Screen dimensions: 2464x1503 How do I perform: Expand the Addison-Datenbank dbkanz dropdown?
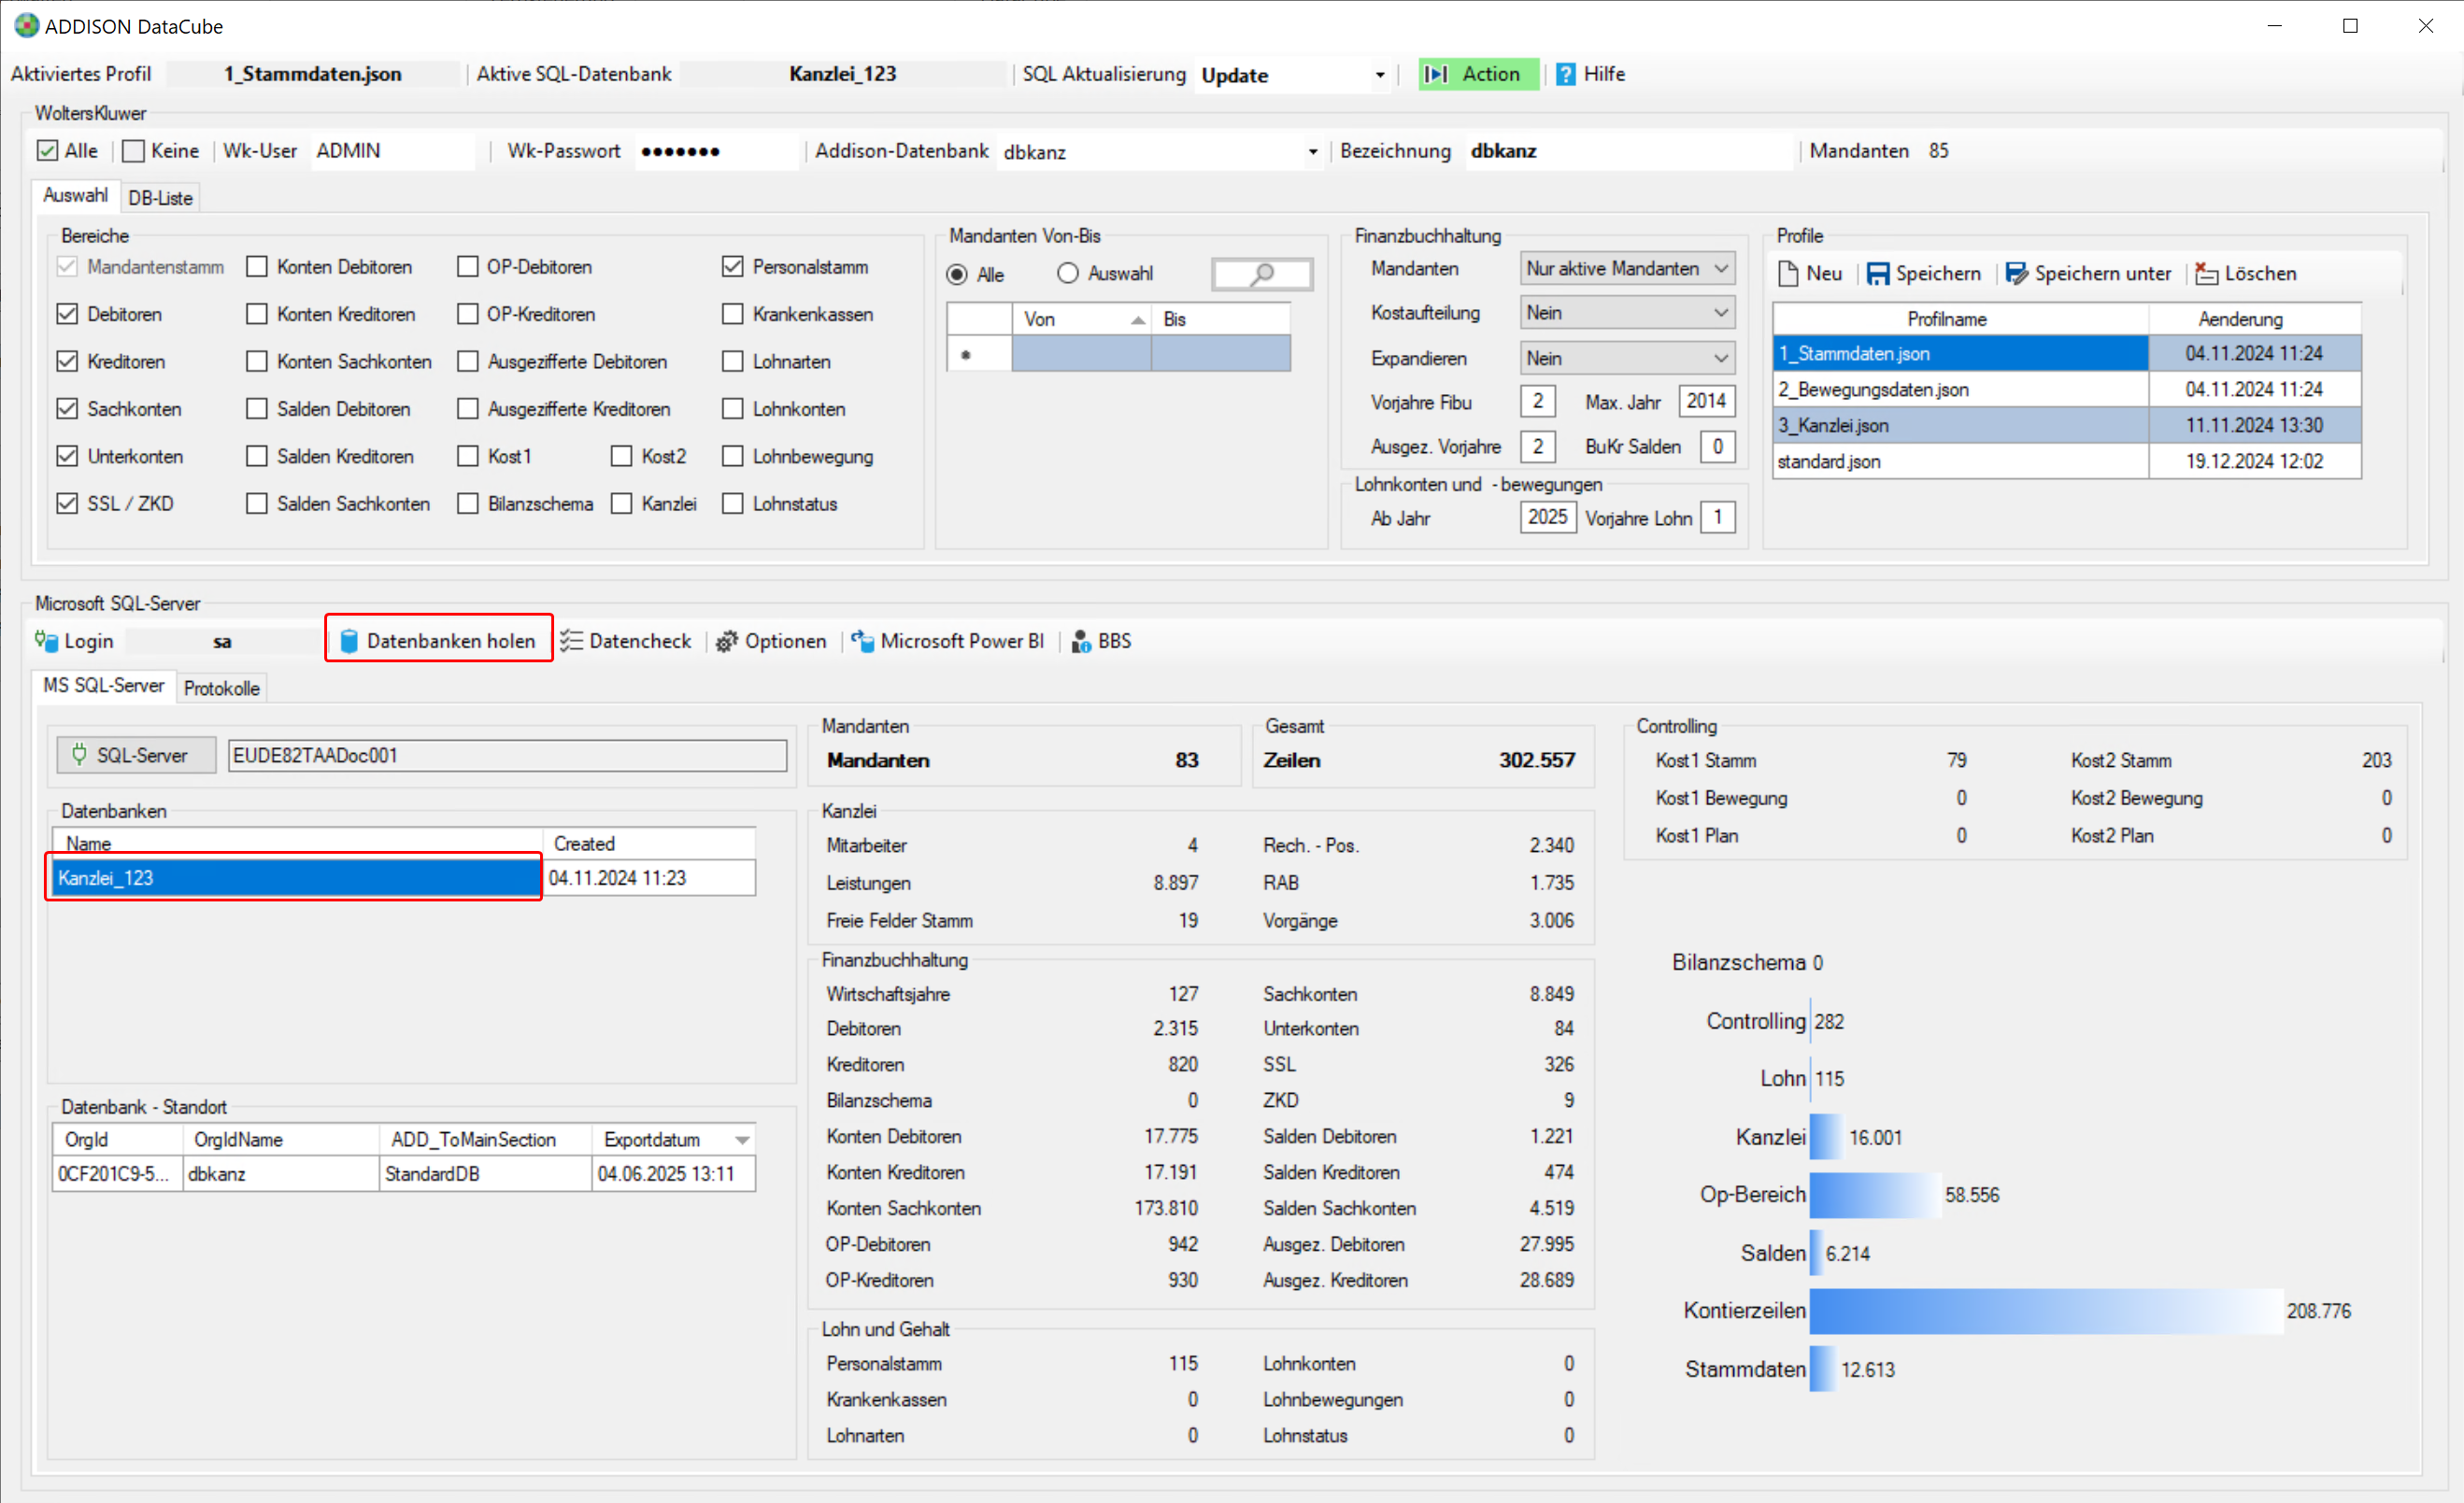click(1312, 152)
